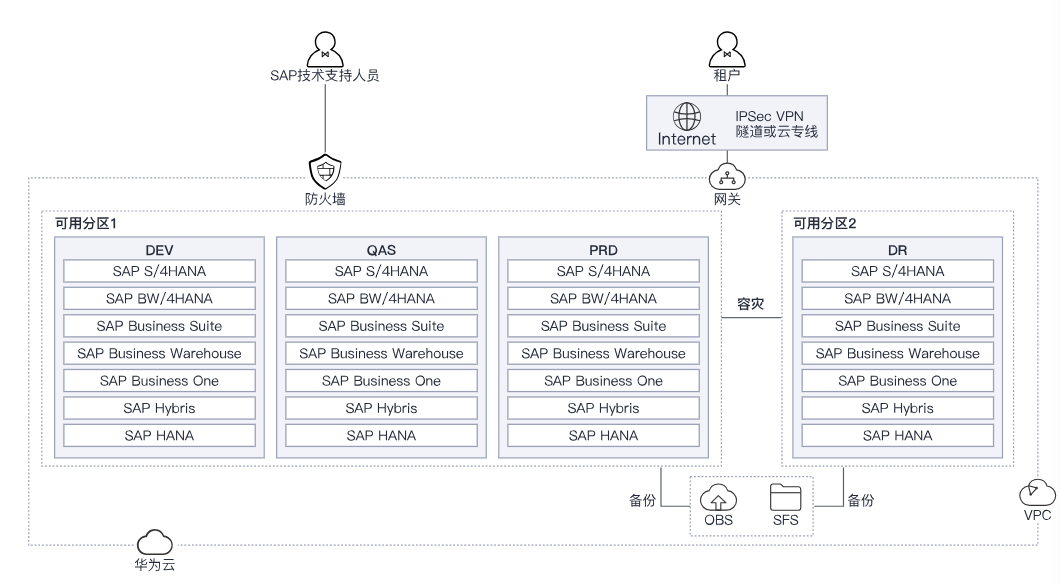Select SAP Business One box in PRD
This screenshot has width=1060, height=584.
point(603,381)
